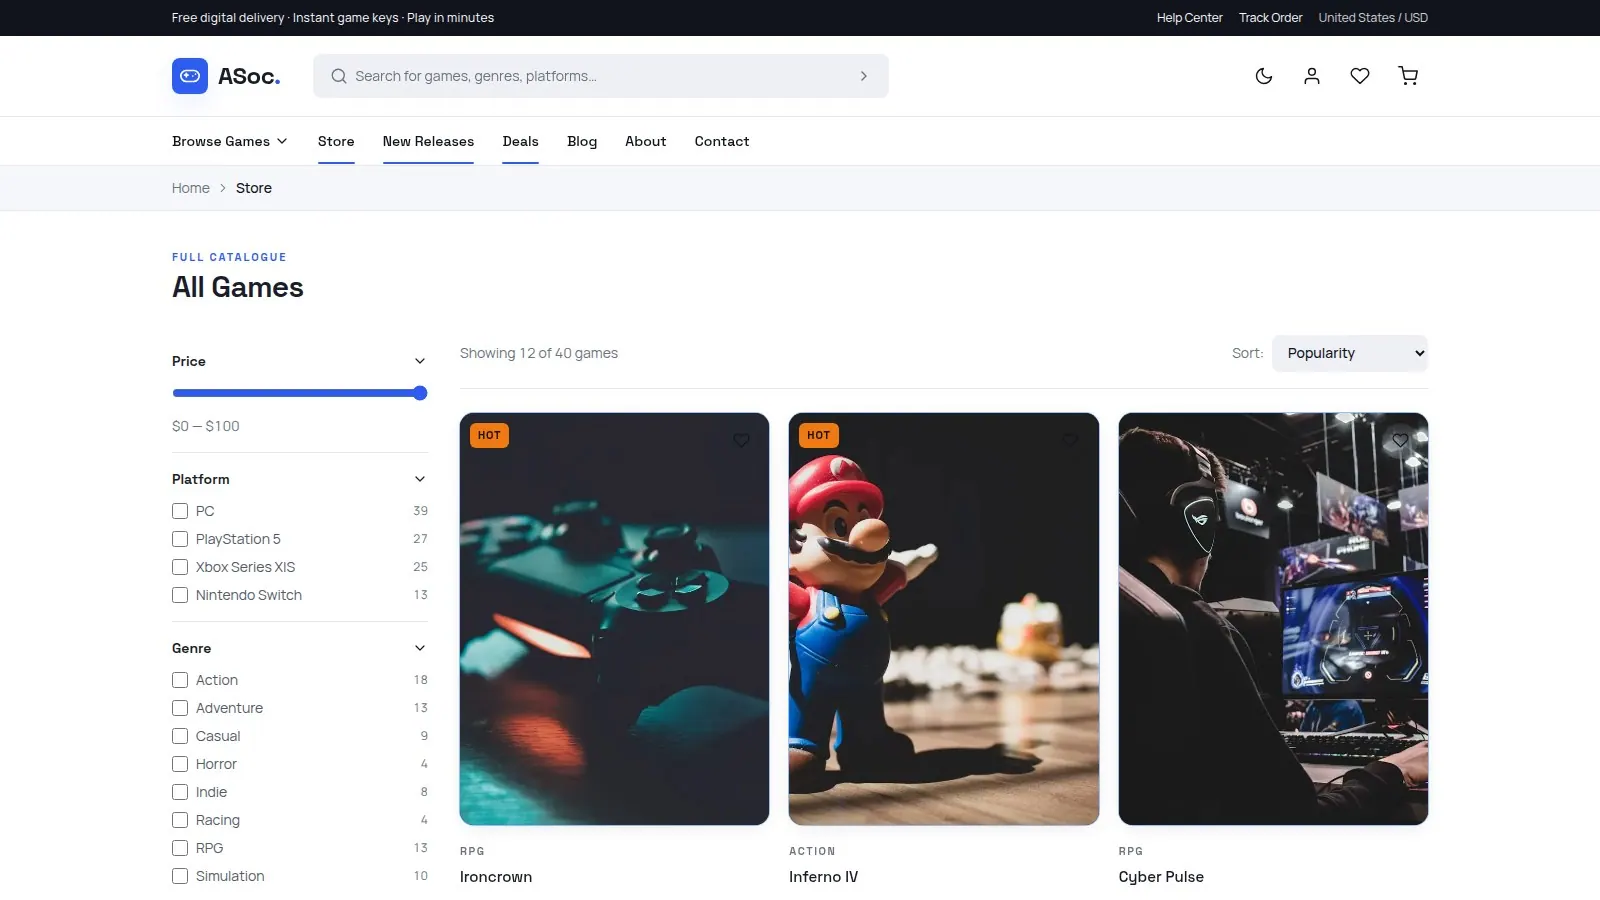Image resolution: width=1600 pixels, height=900 pixels.
Task: Open the Ironcrown controller cover image
Action: 614,619
